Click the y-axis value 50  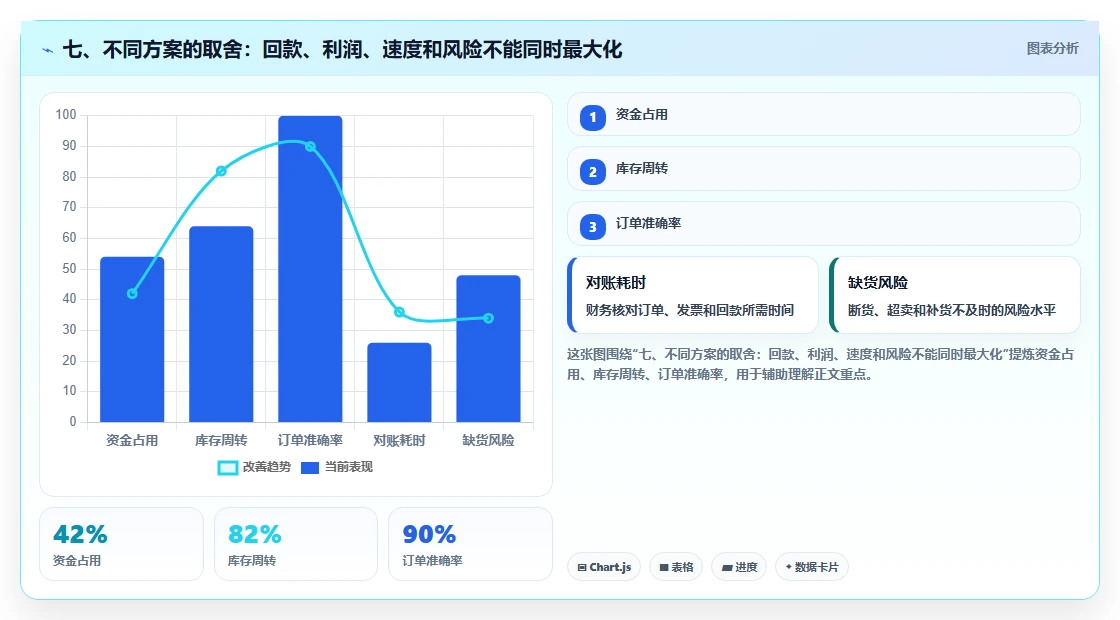pos(69,269)
